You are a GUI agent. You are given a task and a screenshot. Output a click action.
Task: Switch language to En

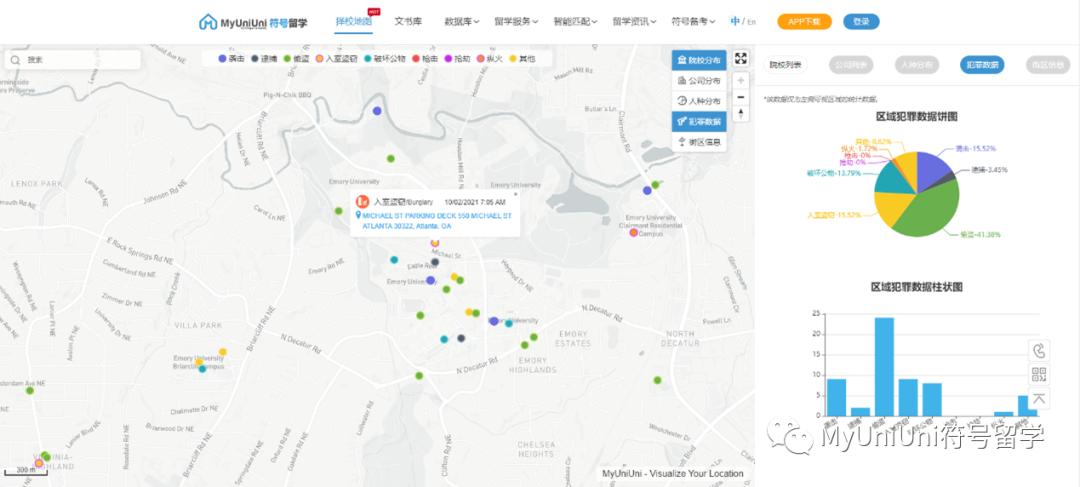(751, 22)
